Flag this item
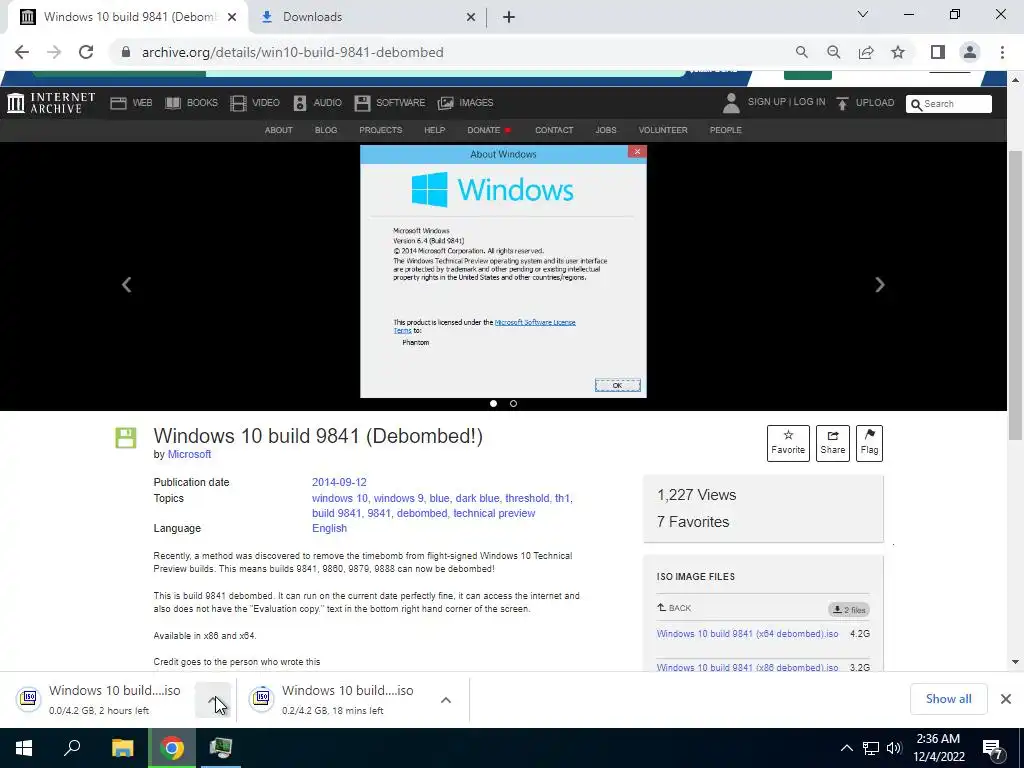 pyautogui.click(x=869, y=443)
